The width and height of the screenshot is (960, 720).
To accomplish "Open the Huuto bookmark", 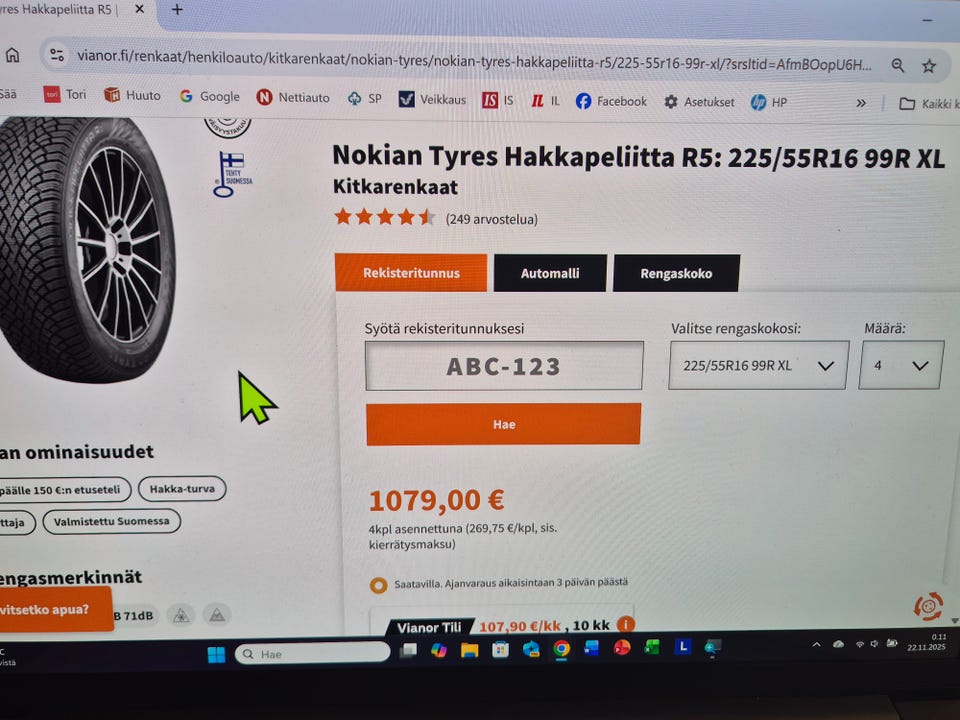I will (132, 95).
